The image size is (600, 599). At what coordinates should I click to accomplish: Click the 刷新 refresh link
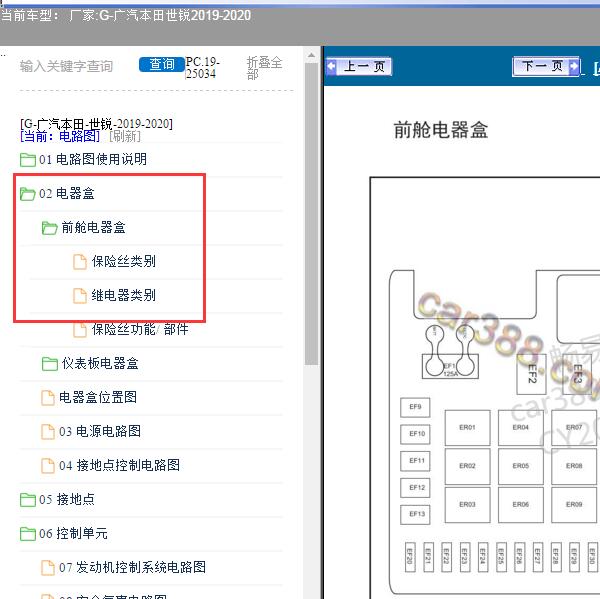pos(125,136)
